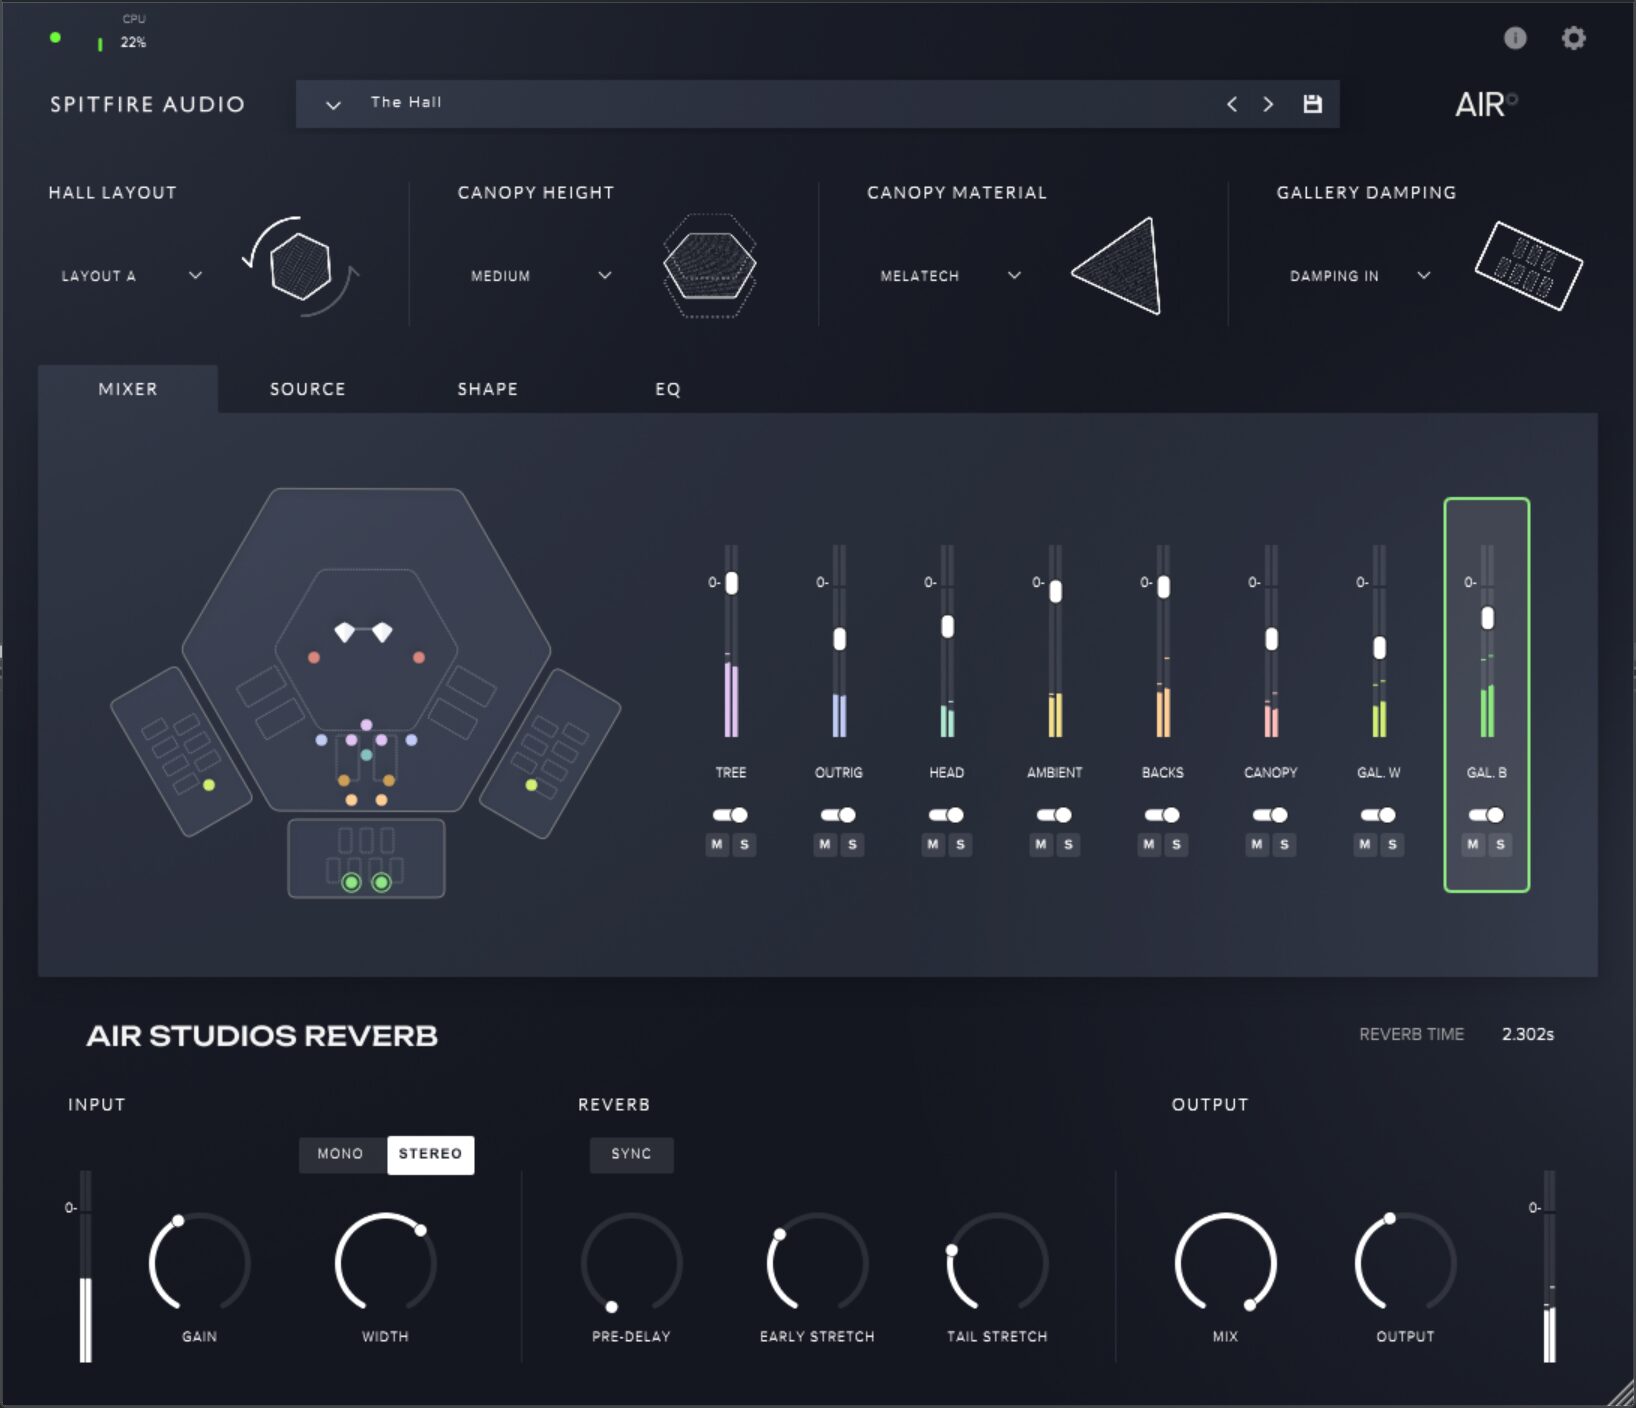The image size is (1636, 1408).
Task: Select the right green gallery mic at hall bottom
Action: pyautogui.click(x=381, y=882)
